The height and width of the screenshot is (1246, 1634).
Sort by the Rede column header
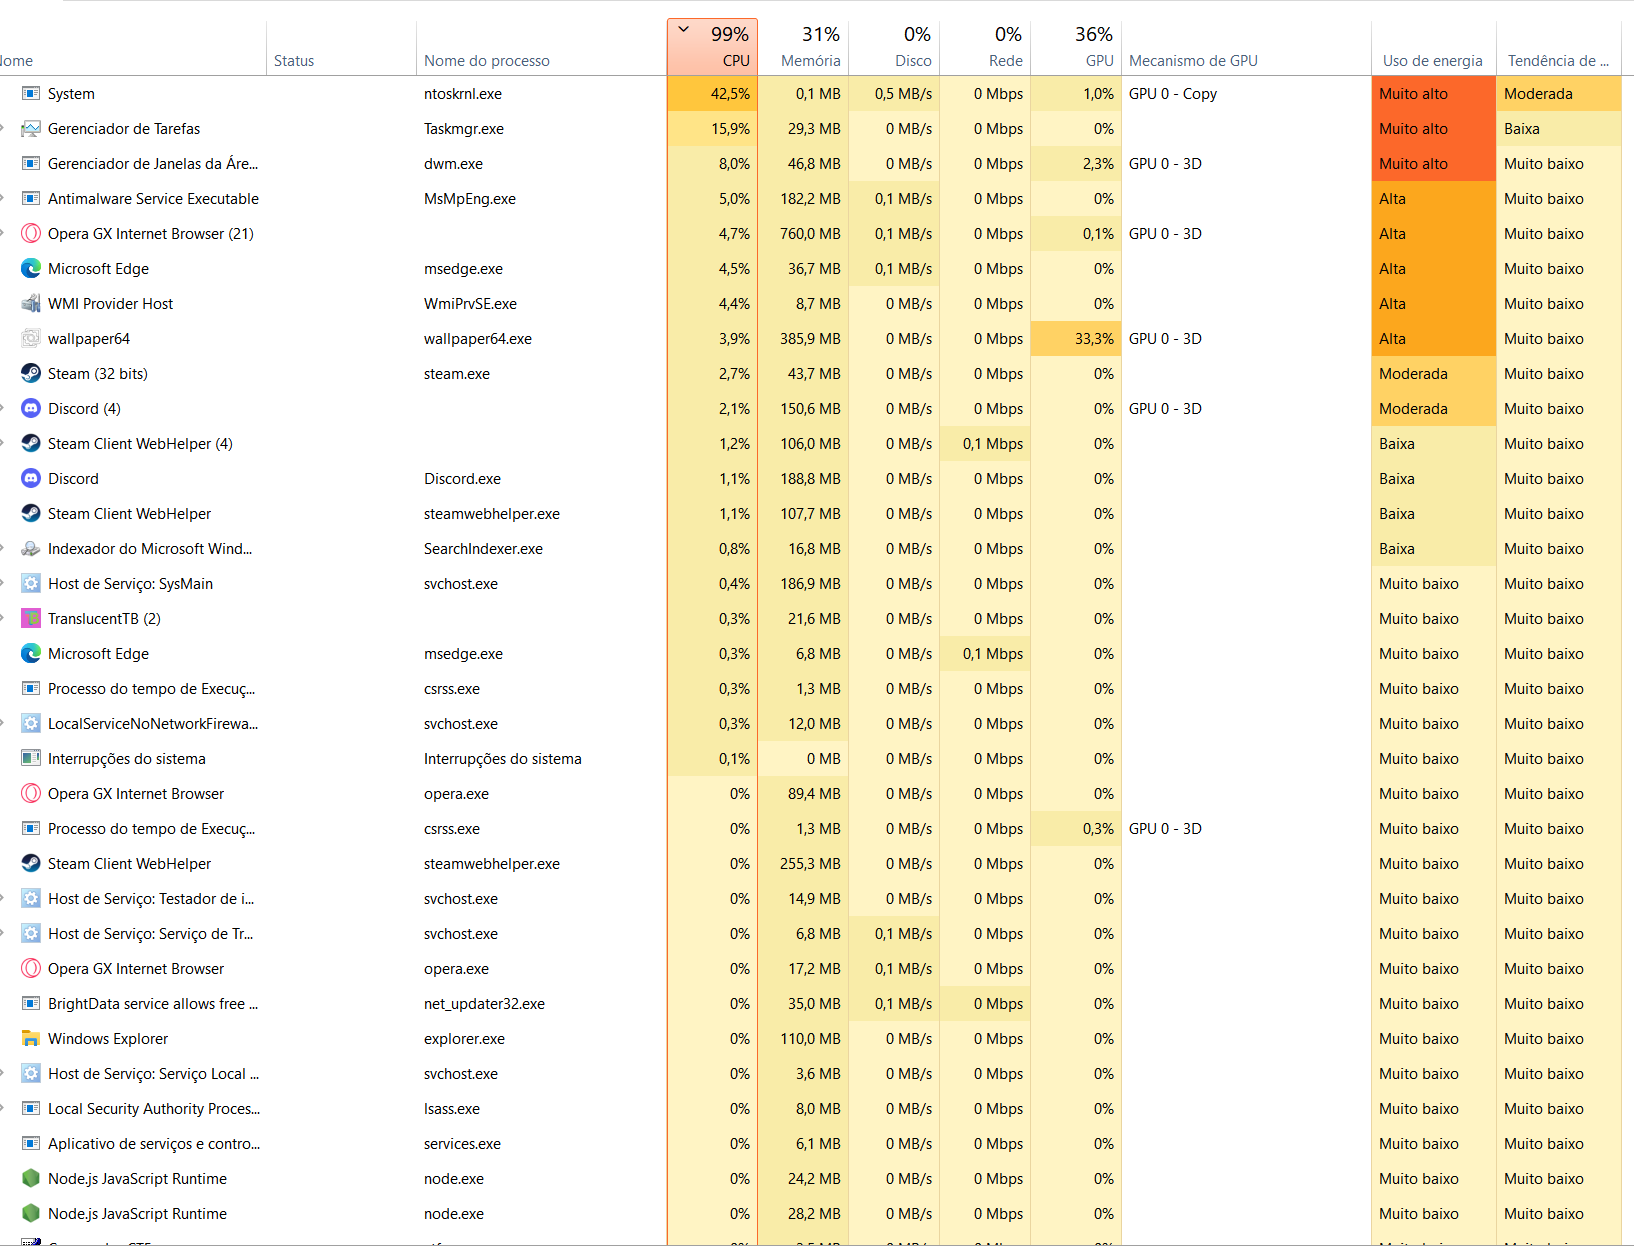point(985,47)
